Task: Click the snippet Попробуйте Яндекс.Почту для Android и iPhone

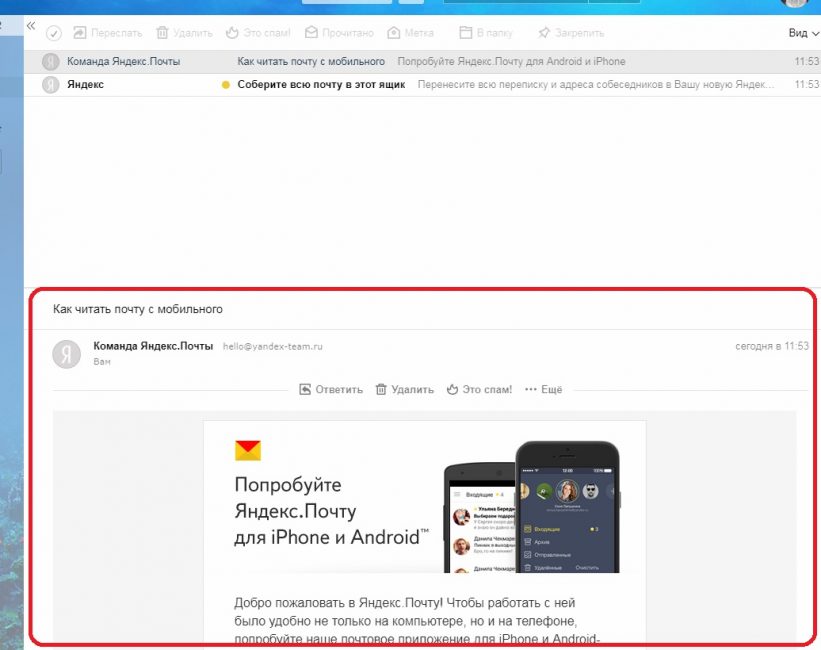Action: (x=512, y=61)
